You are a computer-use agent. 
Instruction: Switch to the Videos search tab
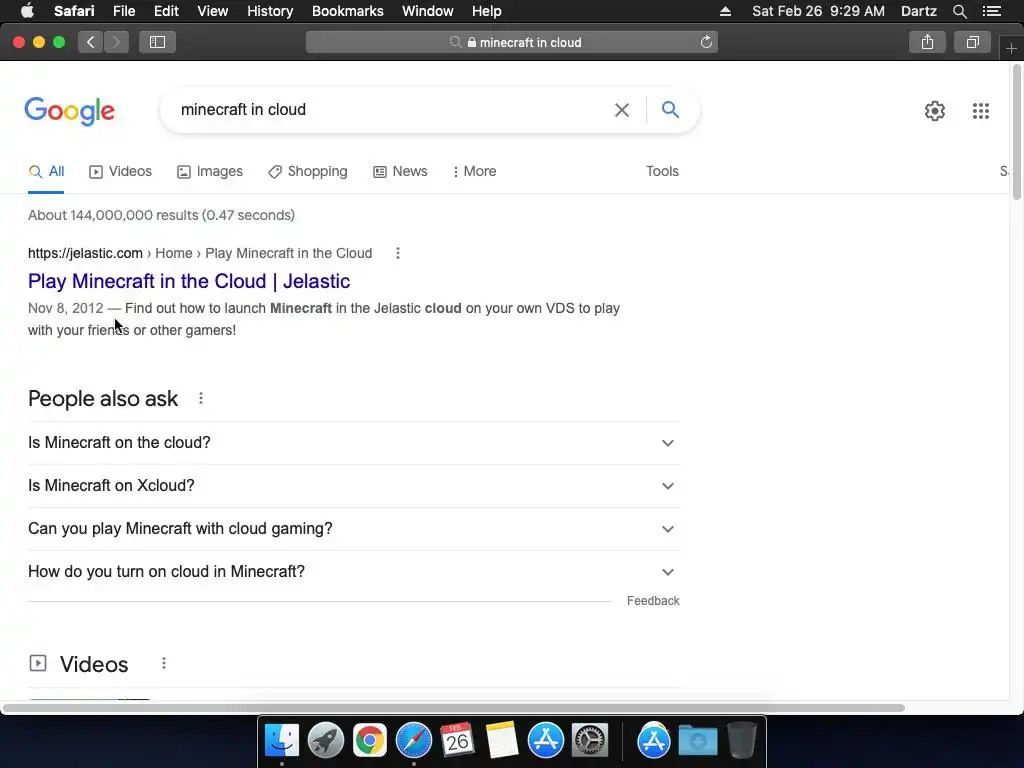[x=120, y=171]
